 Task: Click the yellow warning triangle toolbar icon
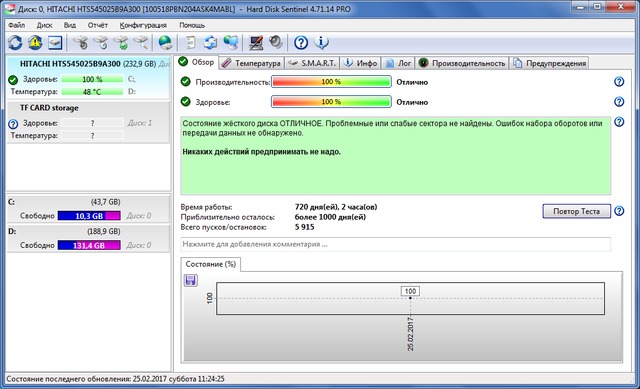point(35,42)
